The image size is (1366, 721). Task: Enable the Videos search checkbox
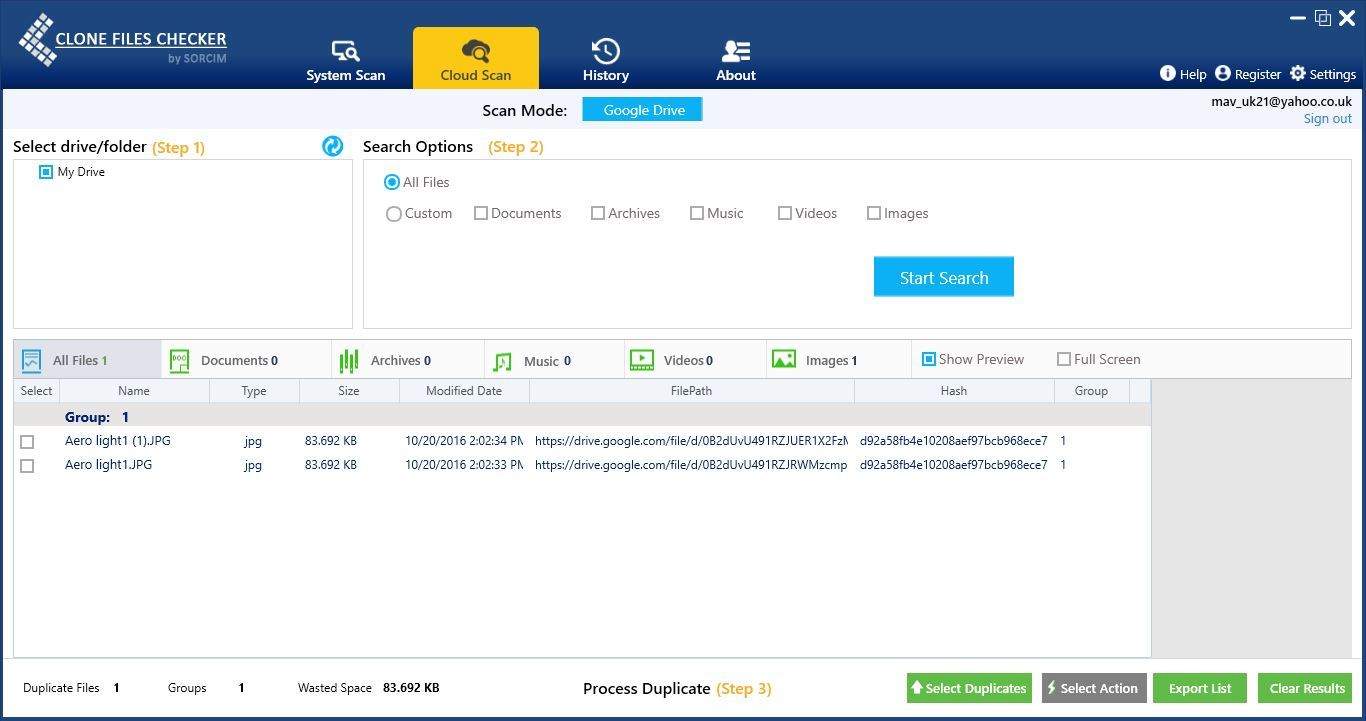(x=785, y=213)
